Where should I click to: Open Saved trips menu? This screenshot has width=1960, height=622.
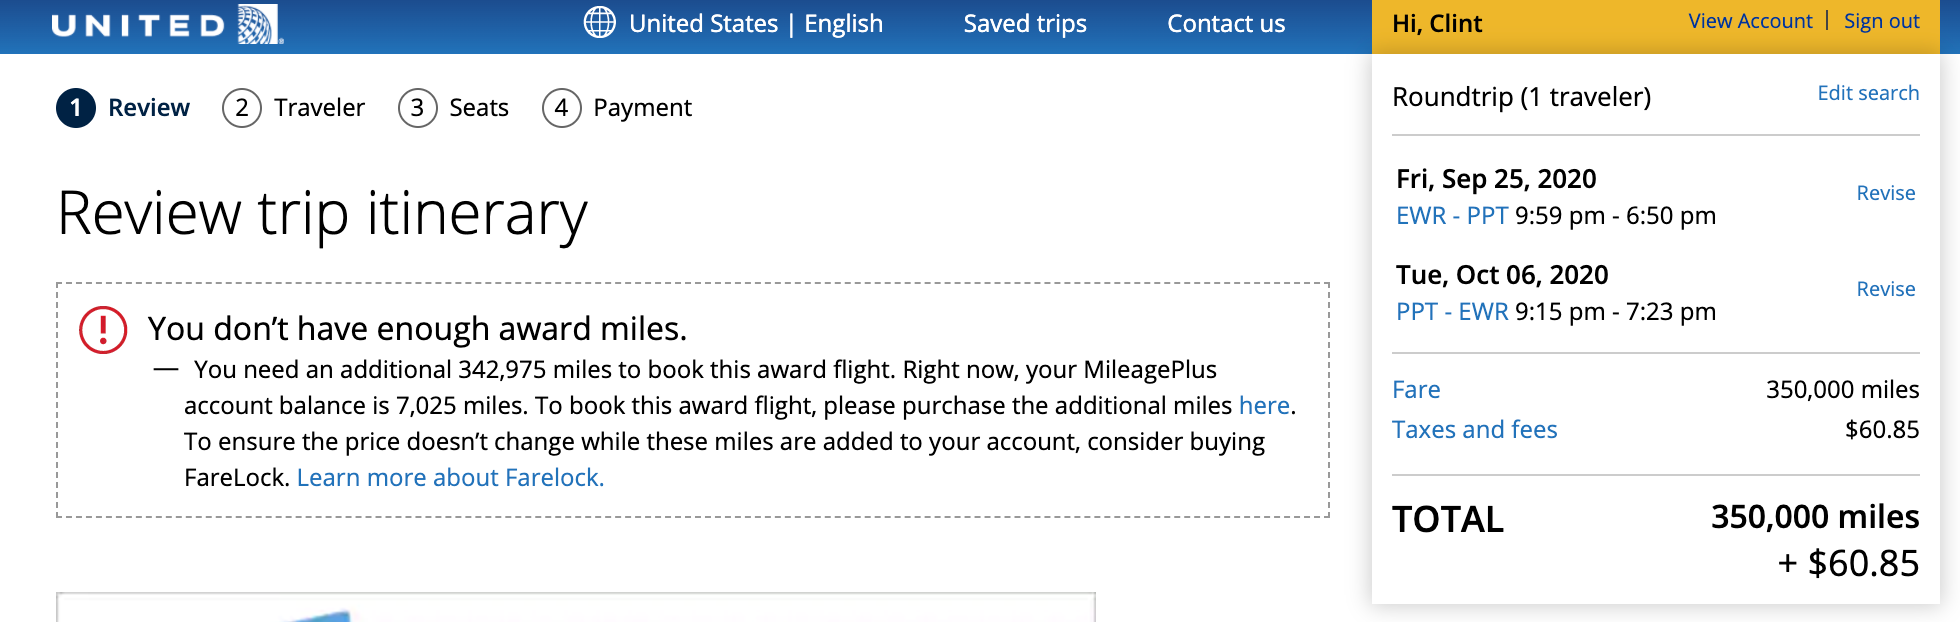point(1025,23)
